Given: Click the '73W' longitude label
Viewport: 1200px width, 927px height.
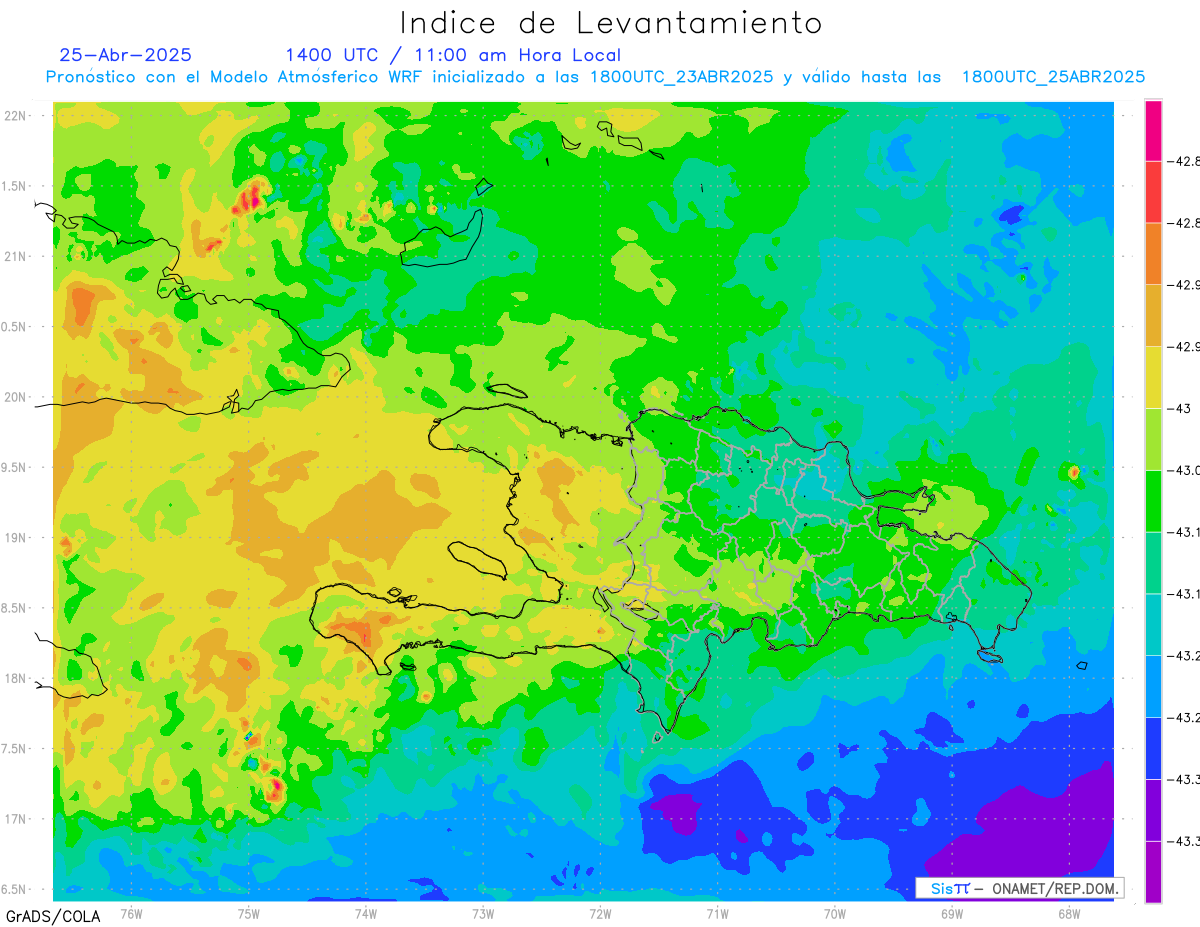Looking at the screenshot, I should (483, 913).
